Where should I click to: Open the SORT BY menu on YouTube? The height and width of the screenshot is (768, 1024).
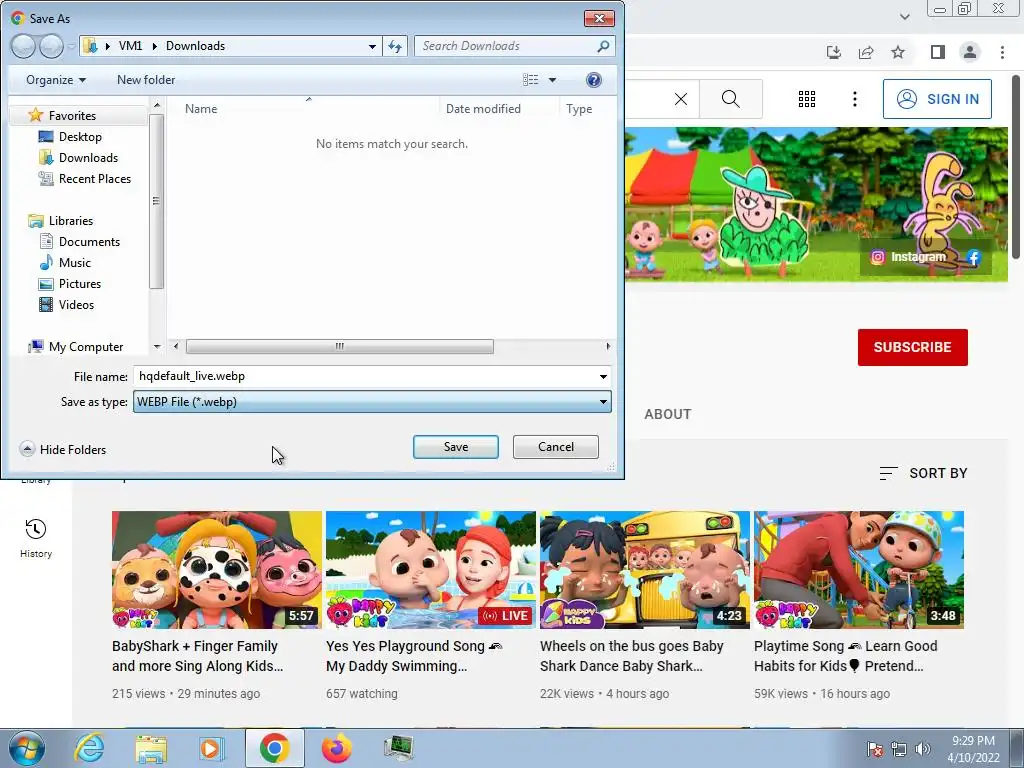(x=923, y=473)
